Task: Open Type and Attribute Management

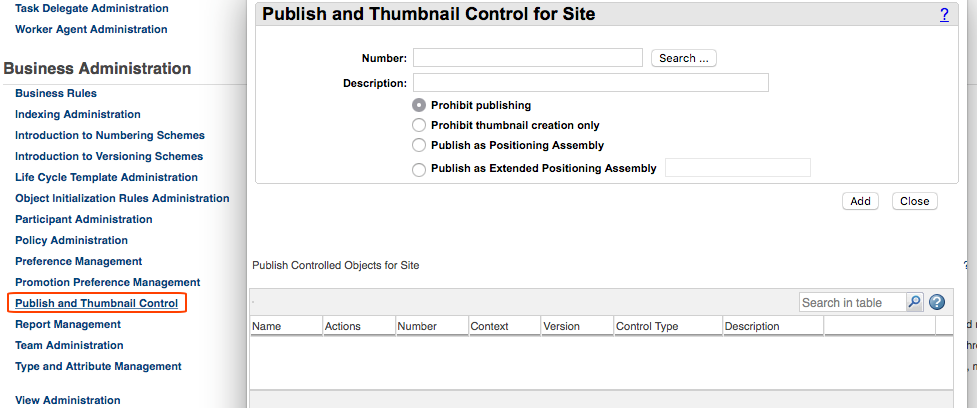Action: click(98, 366)
